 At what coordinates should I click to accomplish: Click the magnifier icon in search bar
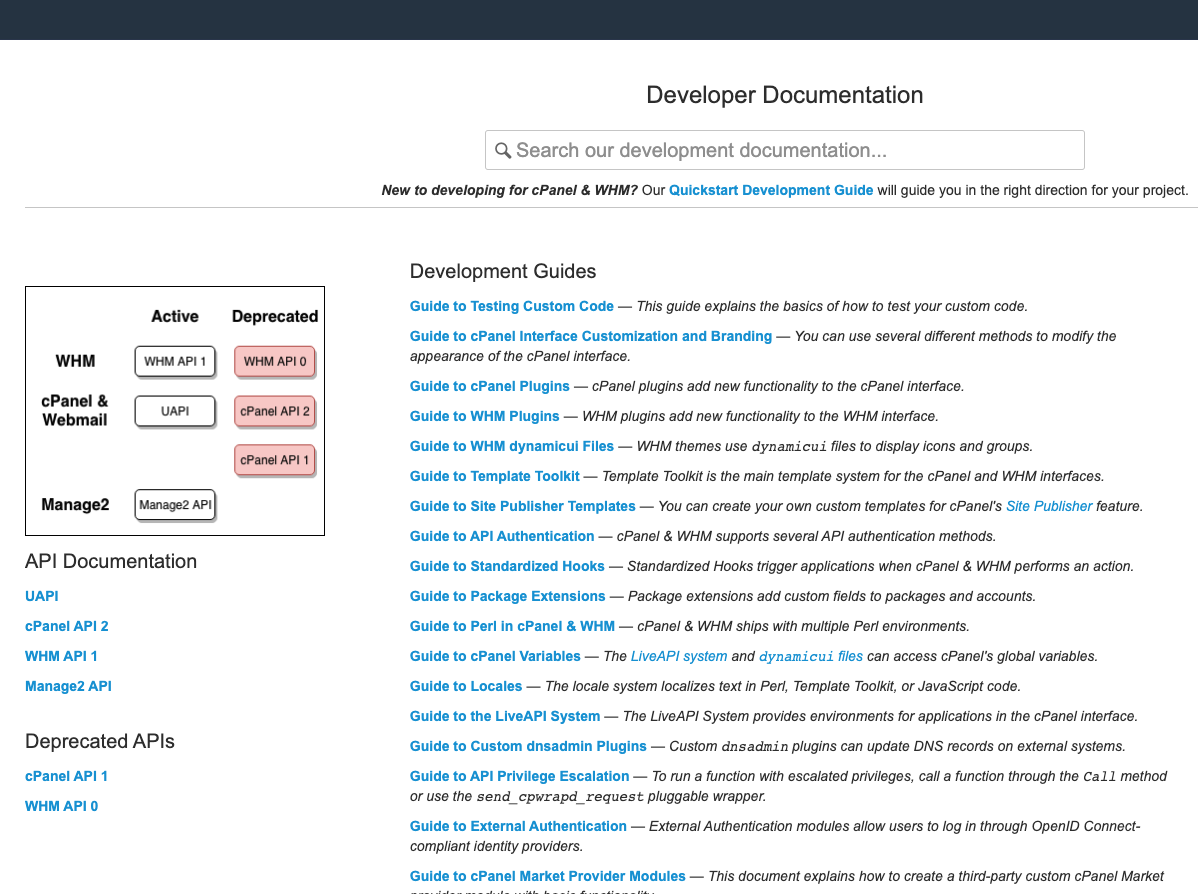tap(503, 150)
